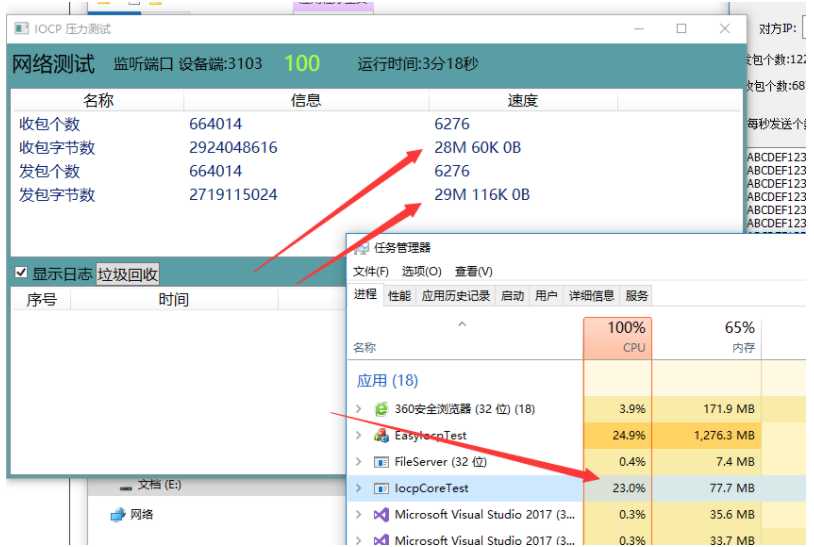Click the 信息 column header
Screen dimensions: 814x547
pyautogui.click(x=306, y=100)
